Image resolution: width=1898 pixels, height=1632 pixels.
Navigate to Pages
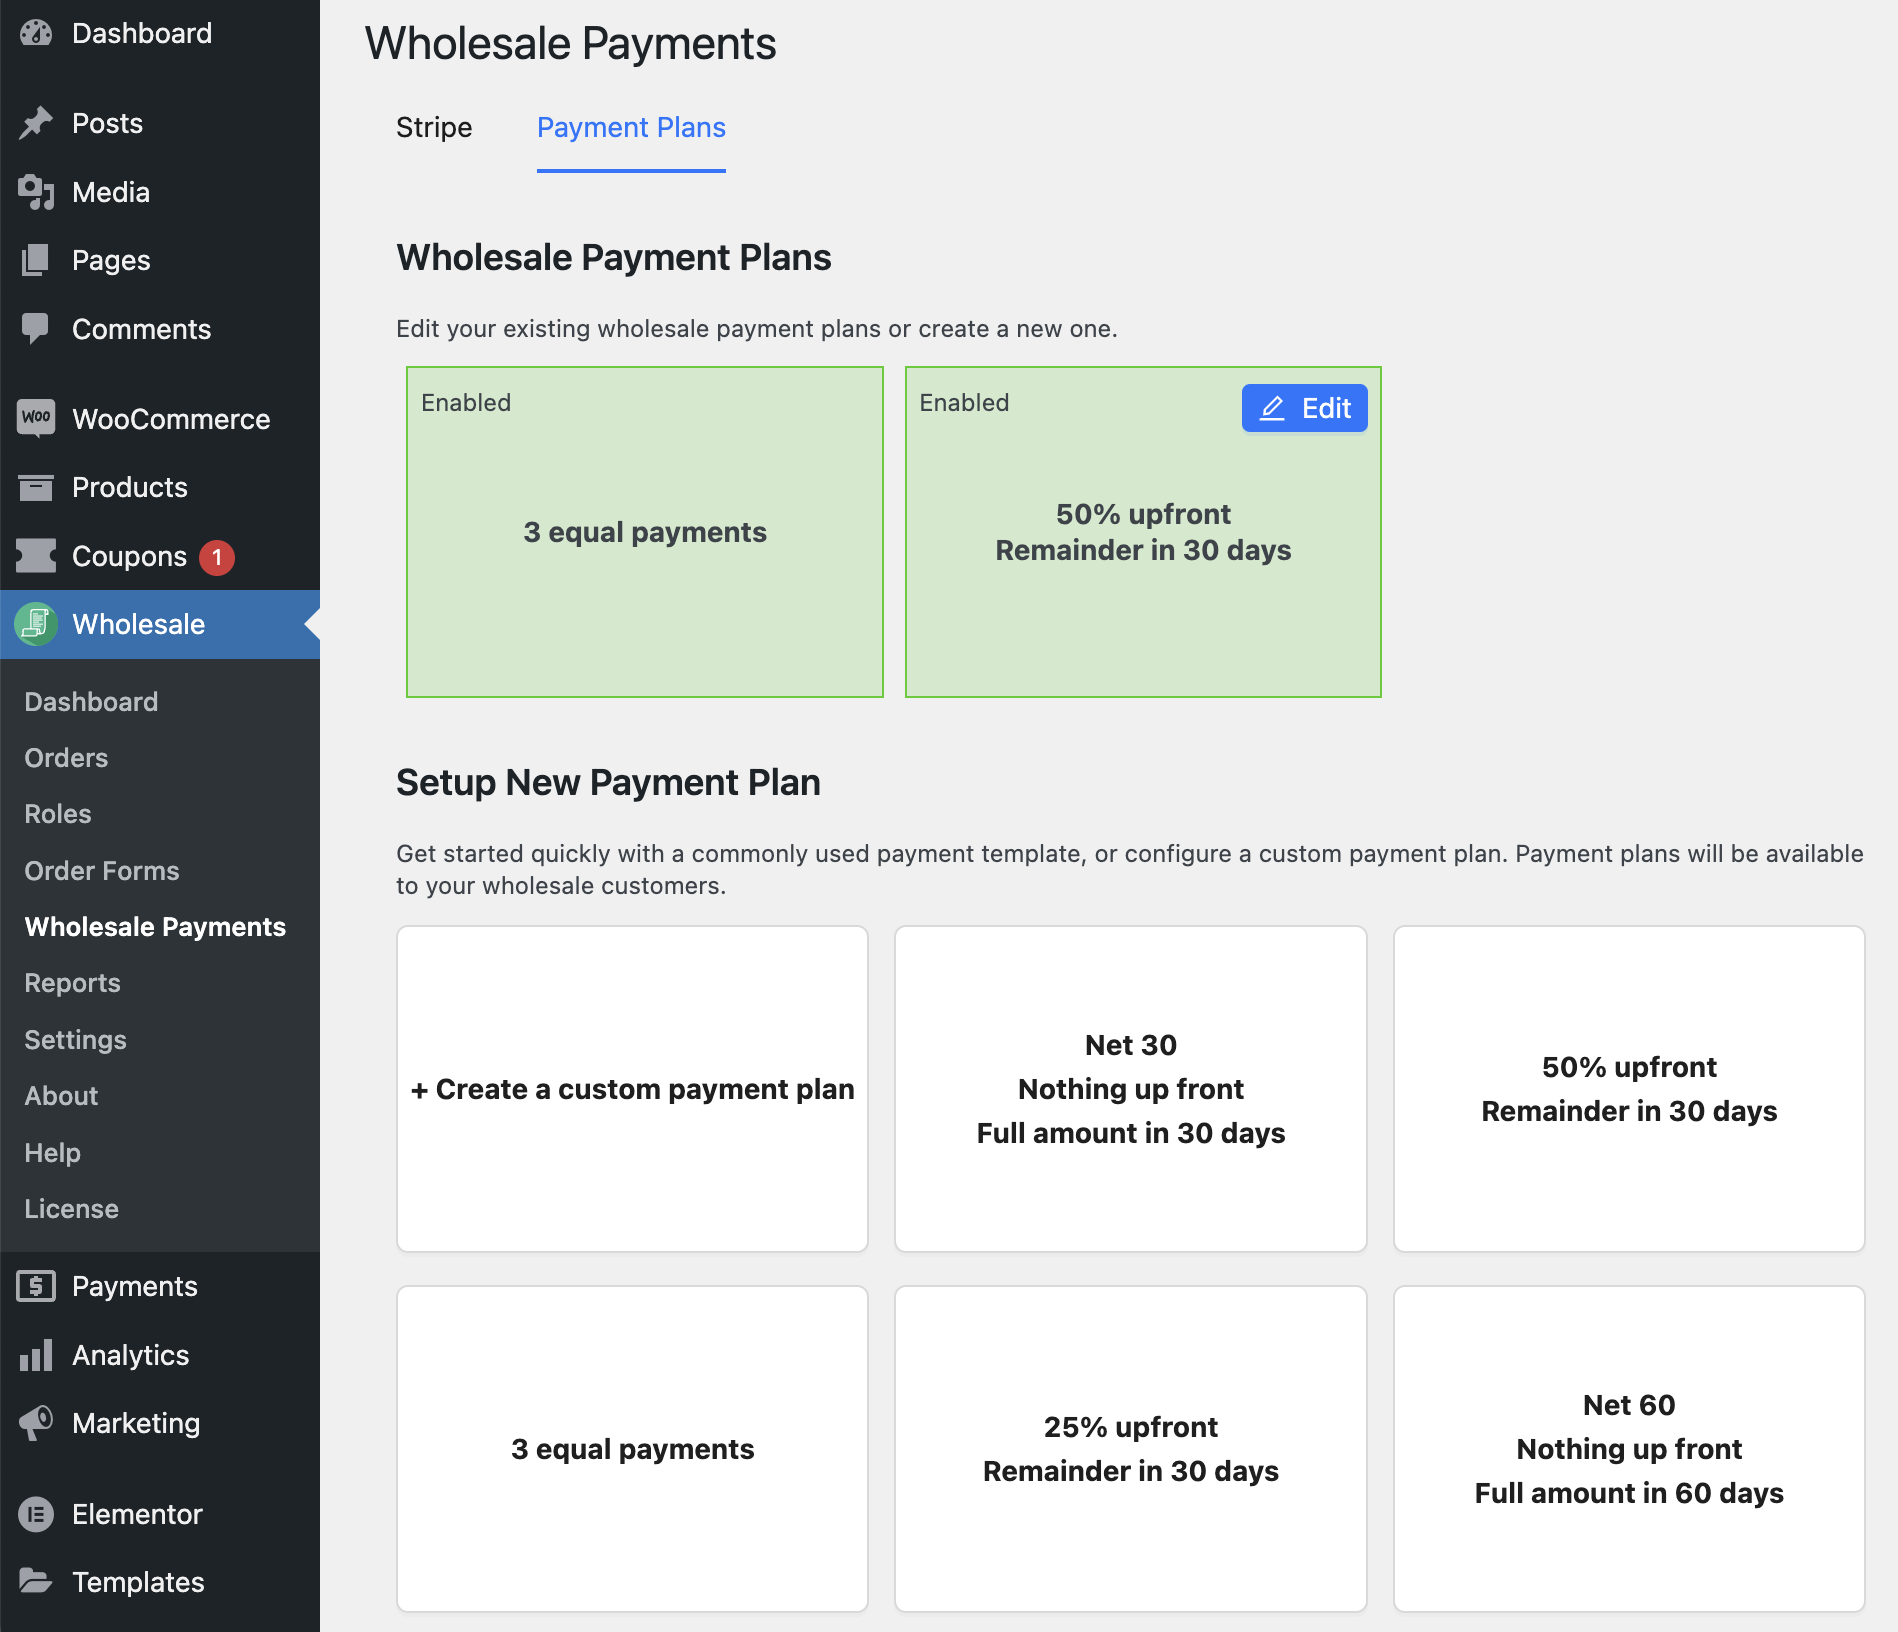tap(111, 260)
